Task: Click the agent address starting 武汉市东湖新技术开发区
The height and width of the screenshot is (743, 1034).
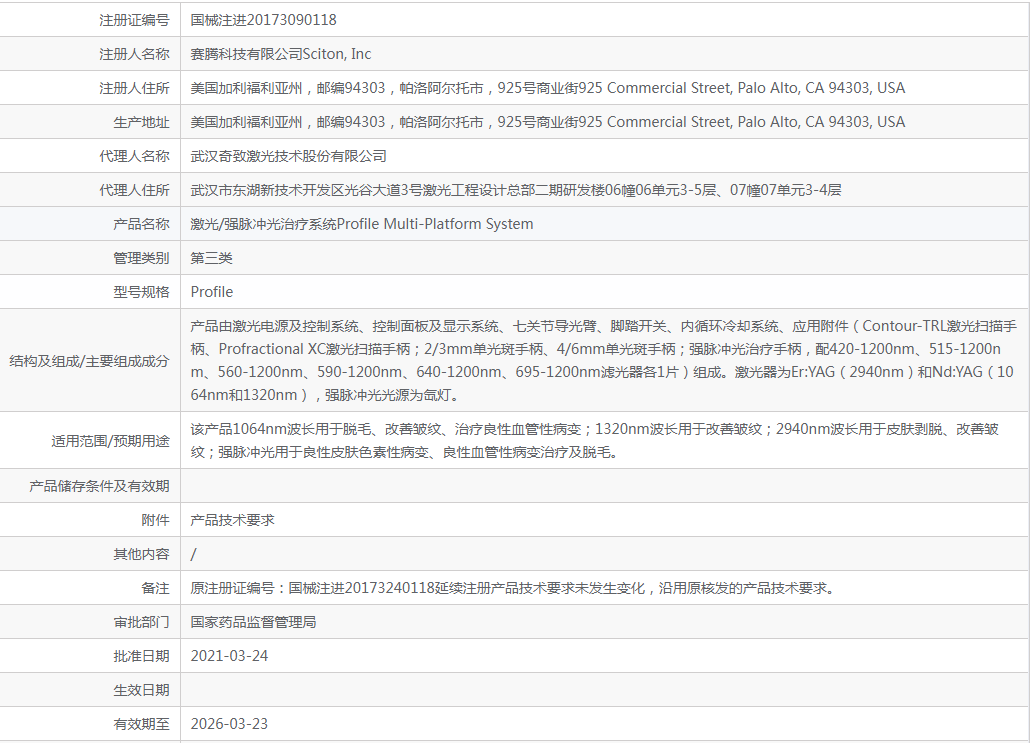Action: pos(516,190)
